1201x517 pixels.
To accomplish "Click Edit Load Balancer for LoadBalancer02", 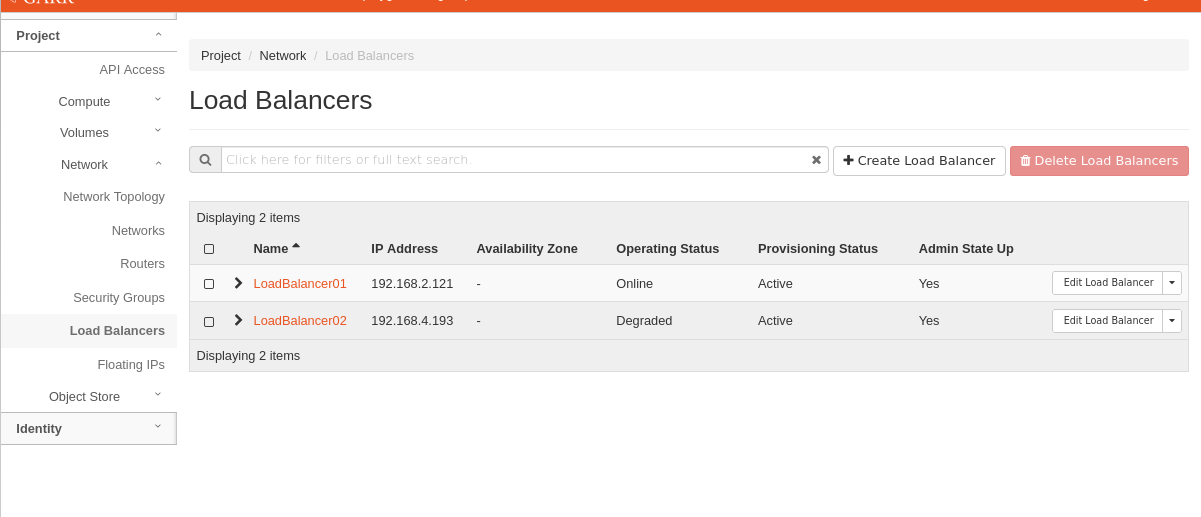I will [1107, 321].
